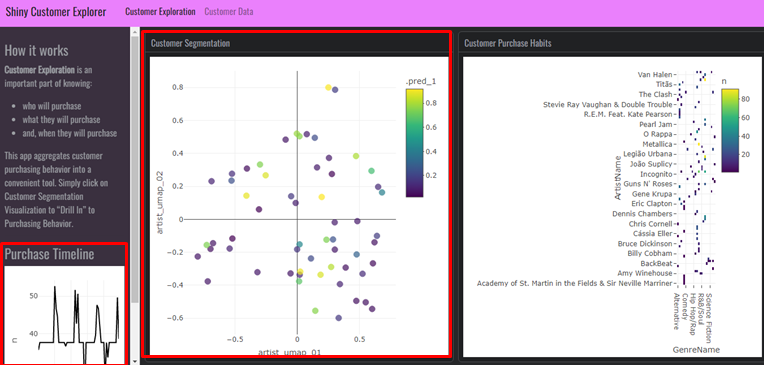Click the Shiny Customer Explorer brand title

56,12
